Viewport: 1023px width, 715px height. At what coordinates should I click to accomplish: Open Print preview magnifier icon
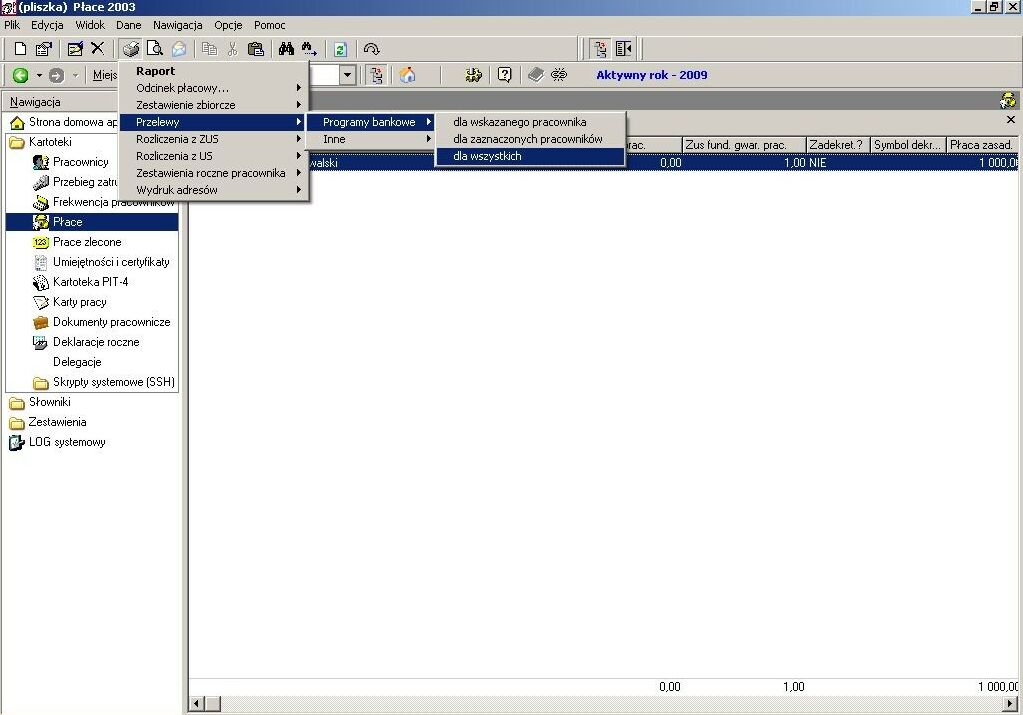[155, 49]
